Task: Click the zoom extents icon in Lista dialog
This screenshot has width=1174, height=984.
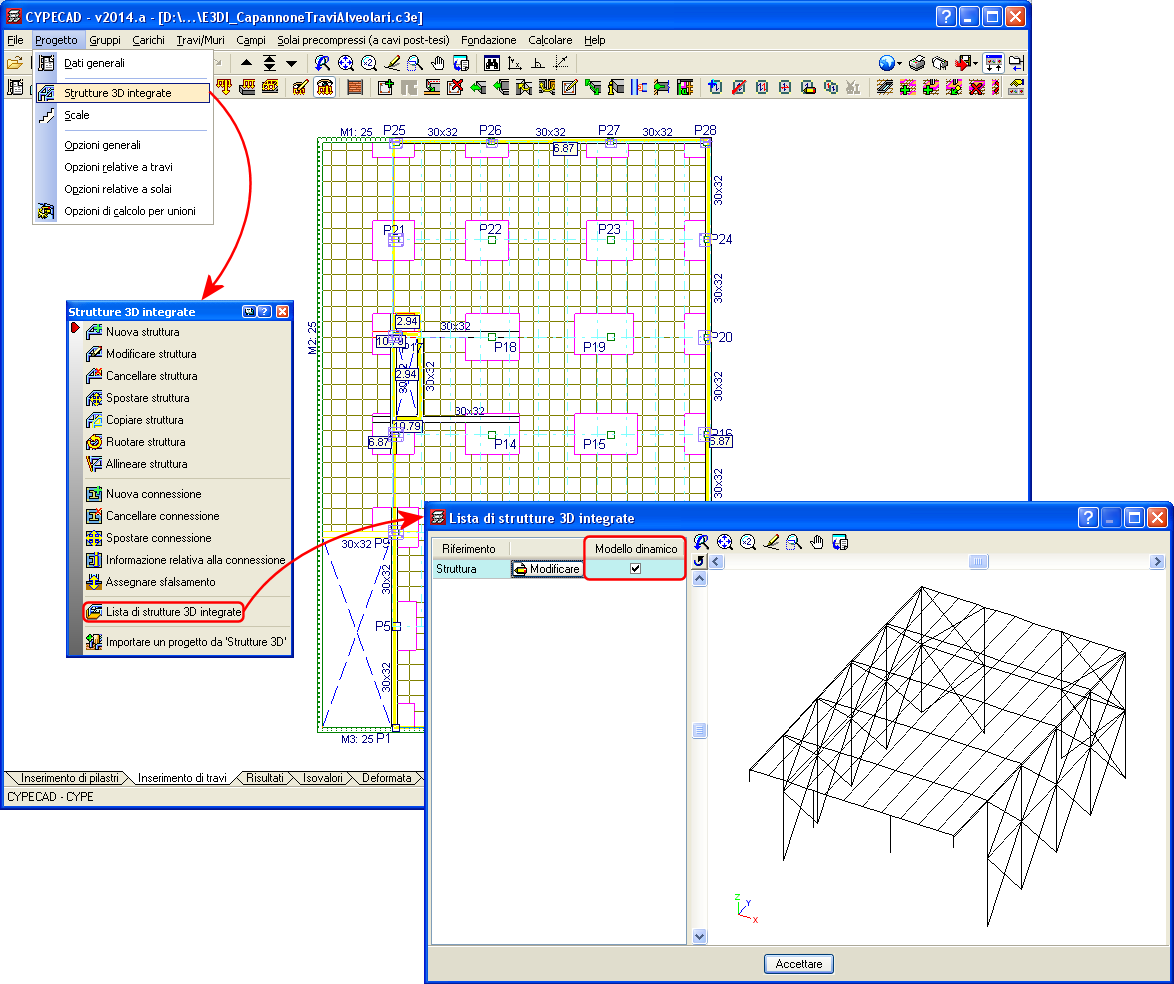Action: point(725,542)
